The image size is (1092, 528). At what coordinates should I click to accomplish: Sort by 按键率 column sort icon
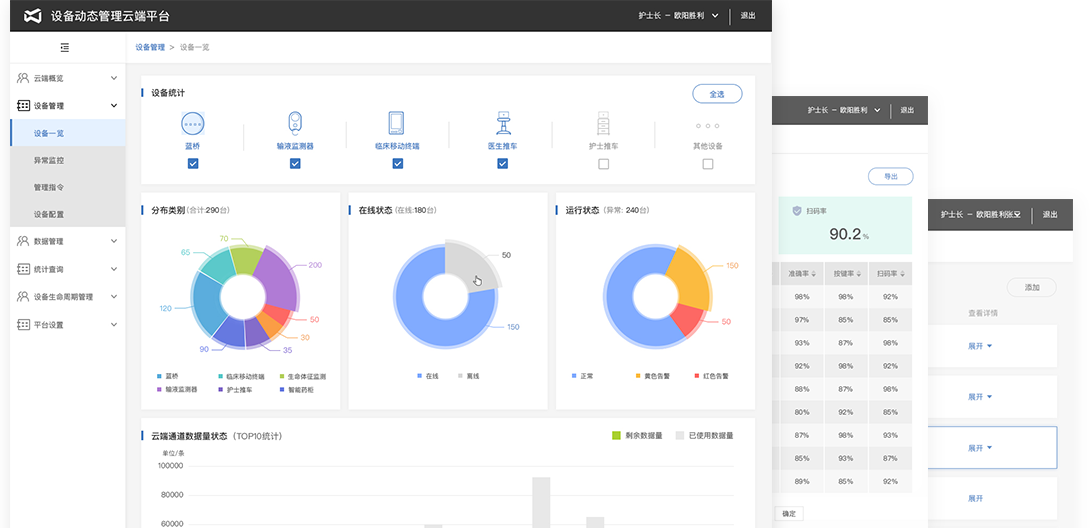(858, 274)
